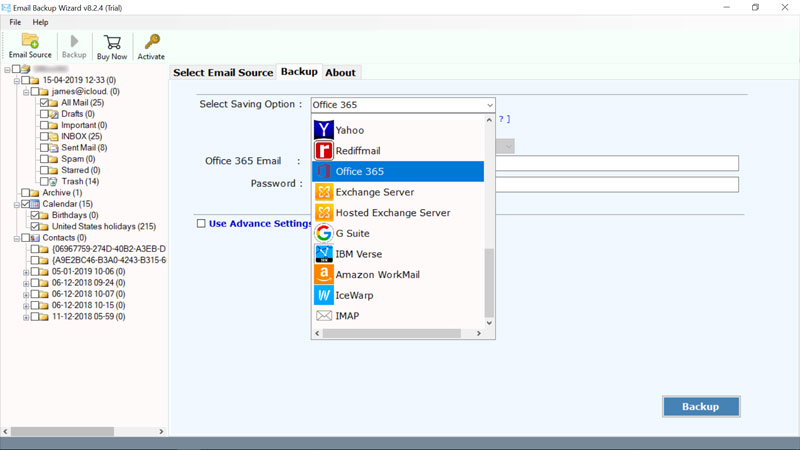This screenshot has height=450, width=800.
Task: Click the Contacts folder icon in tree
Action: pyautogui.click(x=35, y=238)
